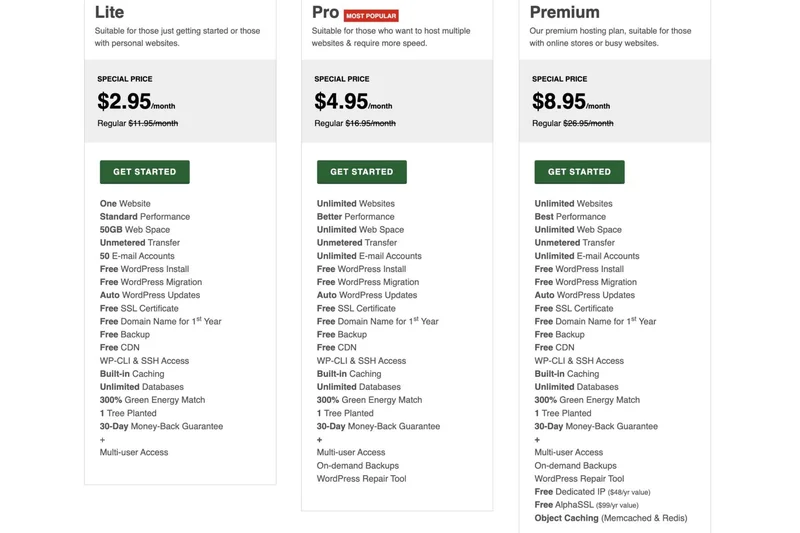800x533 pixels.
Task: Click the crossed-out $11.95/month regular price
Action: pyautogui.click(x=153, y=124)
